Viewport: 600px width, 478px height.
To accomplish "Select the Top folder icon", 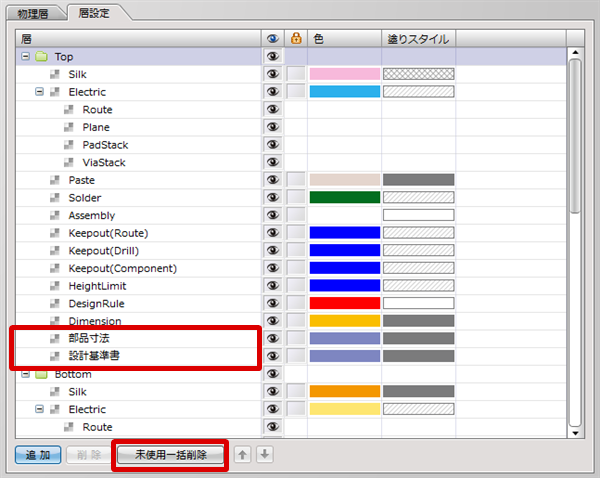I will 41,57.
